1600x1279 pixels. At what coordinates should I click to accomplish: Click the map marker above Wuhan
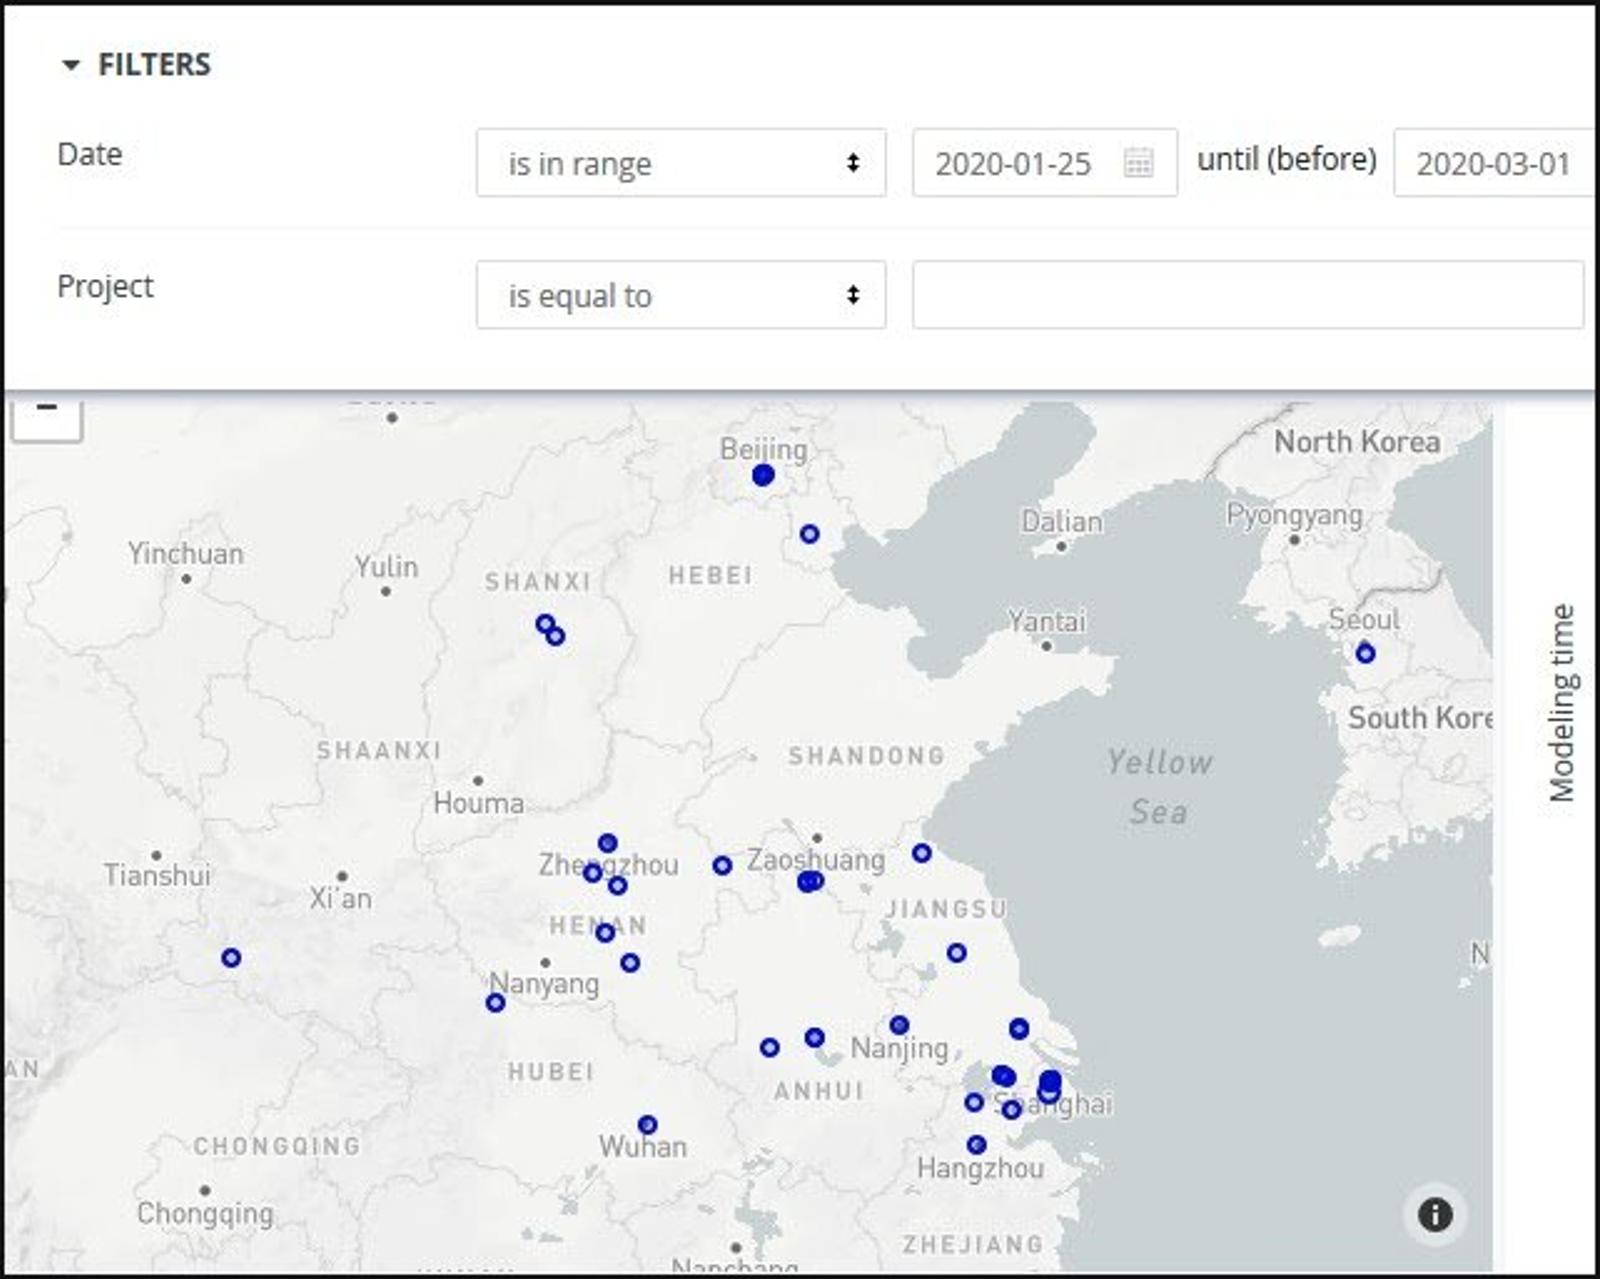point(647,1125)
